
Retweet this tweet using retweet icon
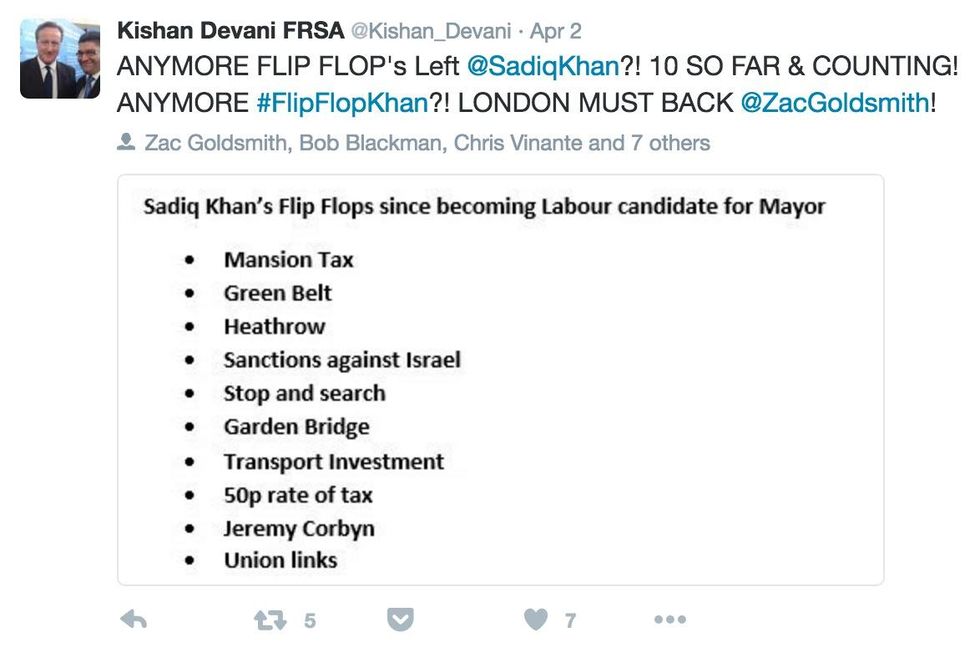coord(270,620)
